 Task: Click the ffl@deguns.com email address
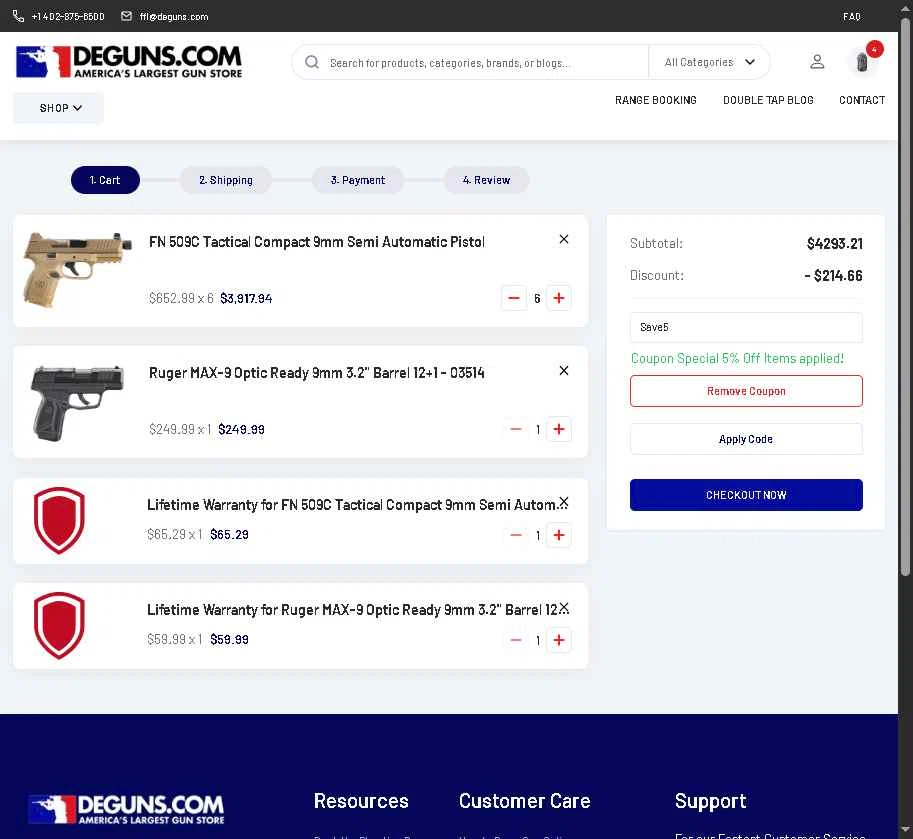tap(174, 17)
